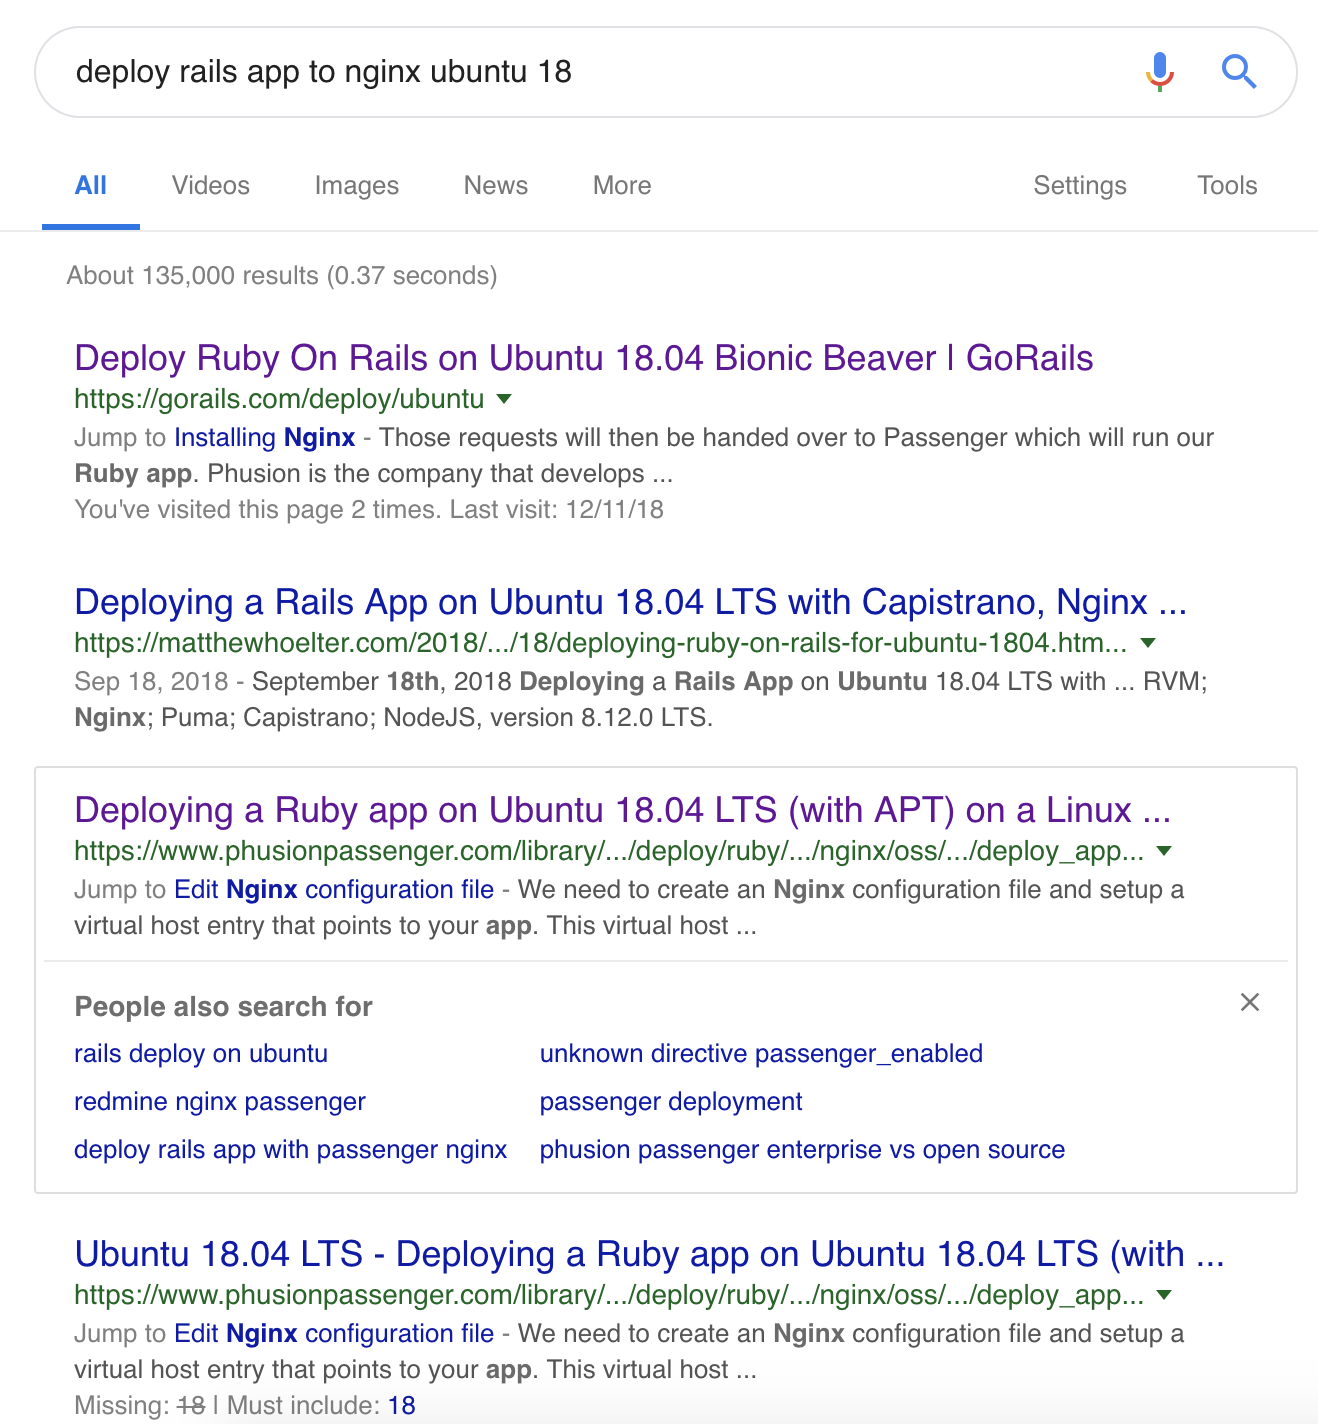Click About 135,000 results text

[x=282, y=276]
